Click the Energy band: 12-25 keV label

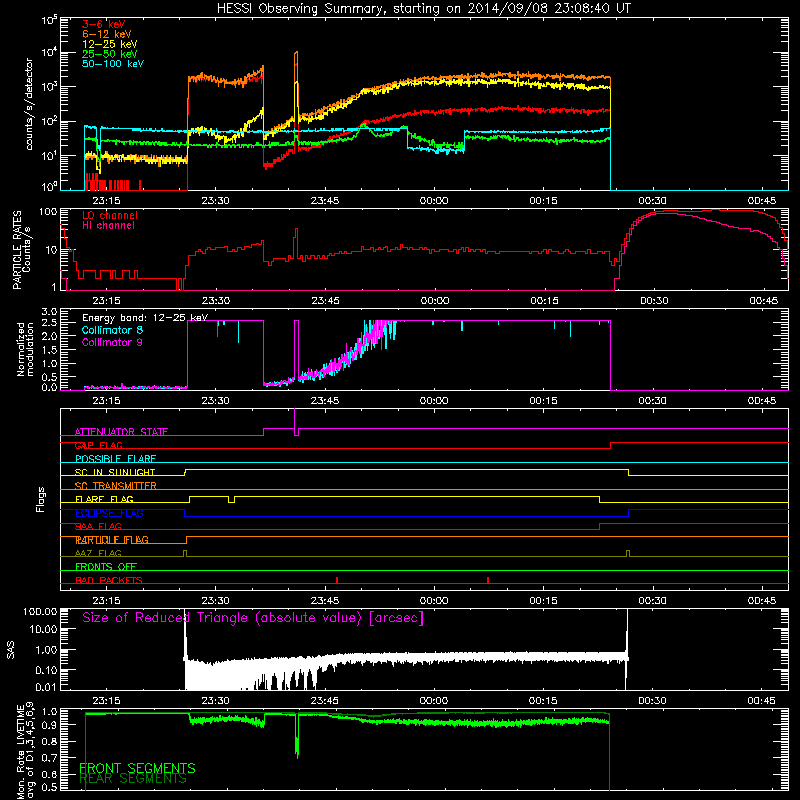click(145, 318)
